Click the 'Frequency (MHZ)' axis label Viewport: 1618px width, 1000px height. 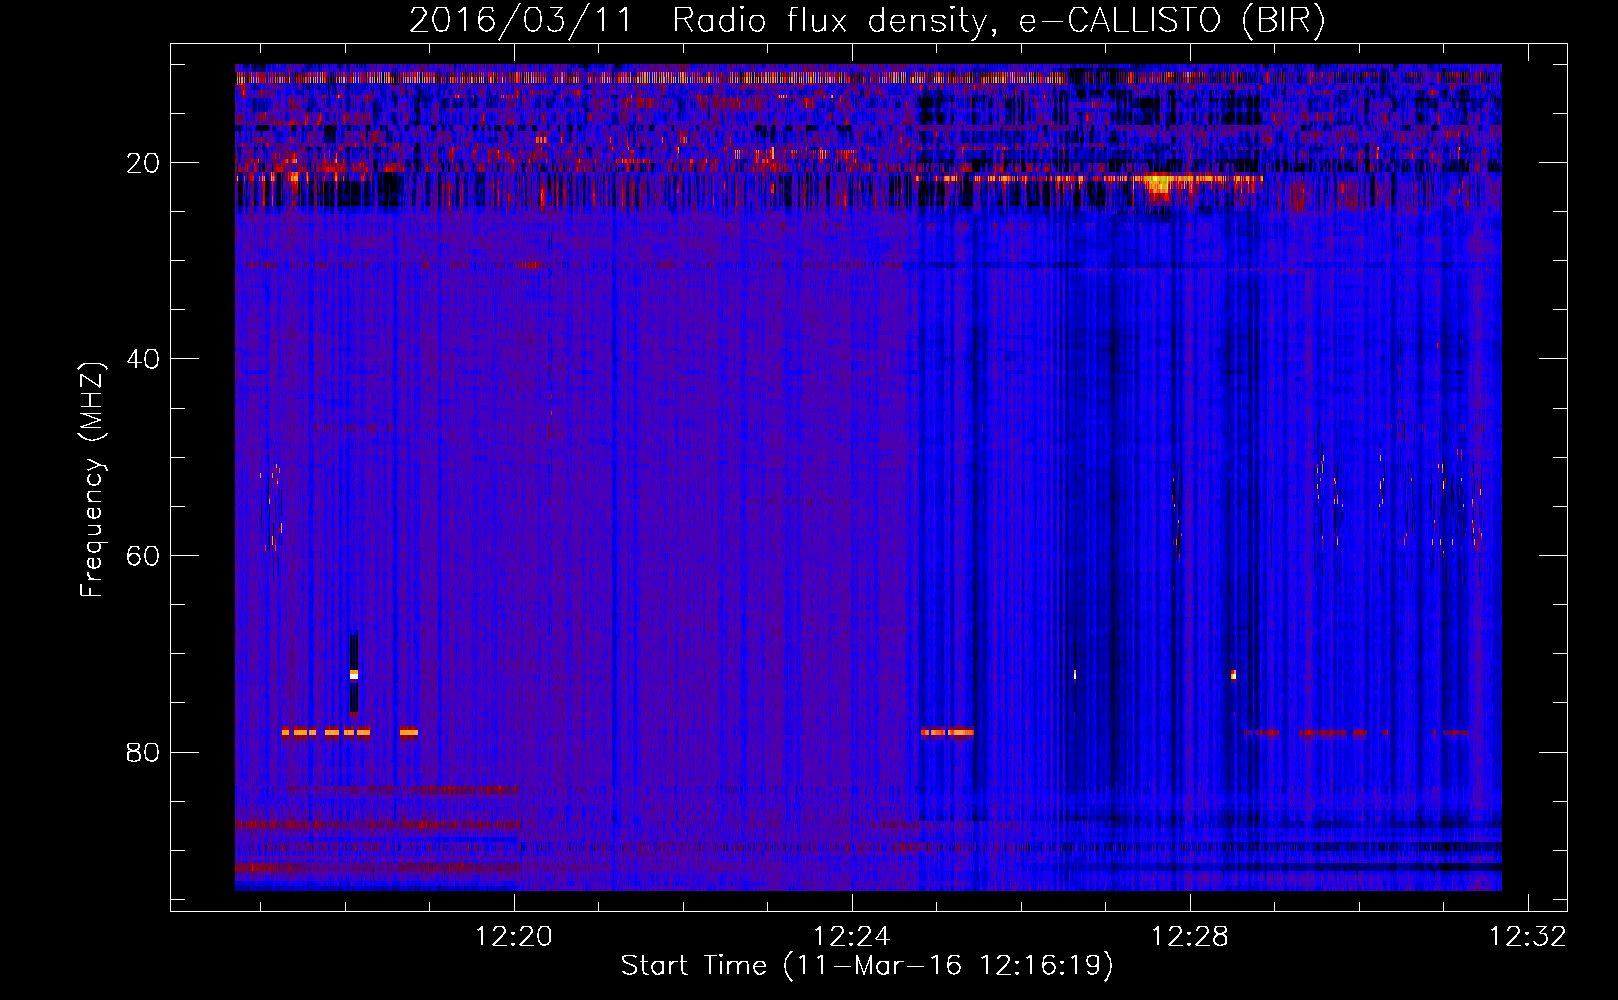[x=91, y=480]
